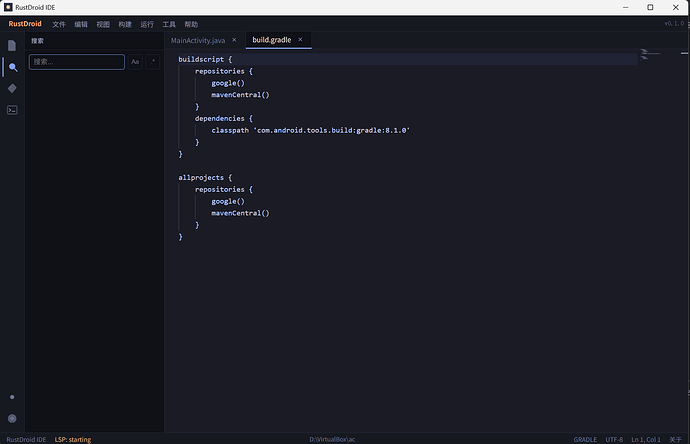
Task: Click Ln 1, Col 1 cursor position
Action: click(646, 439)
